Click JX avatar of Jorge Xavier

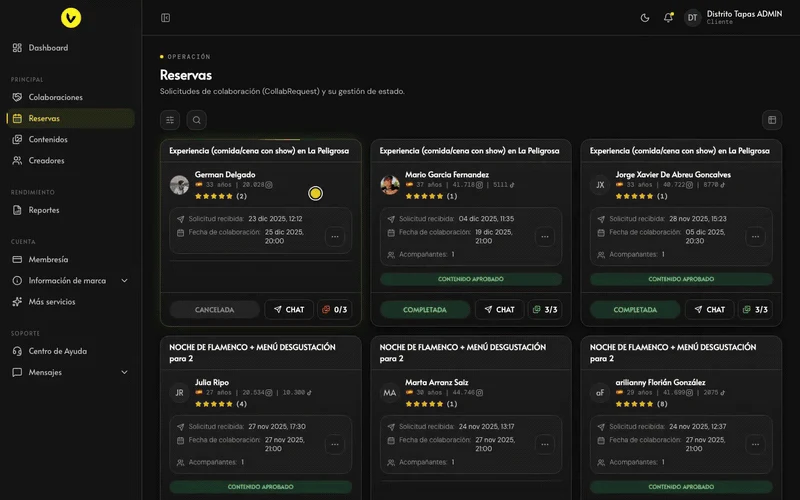point(600,185)
